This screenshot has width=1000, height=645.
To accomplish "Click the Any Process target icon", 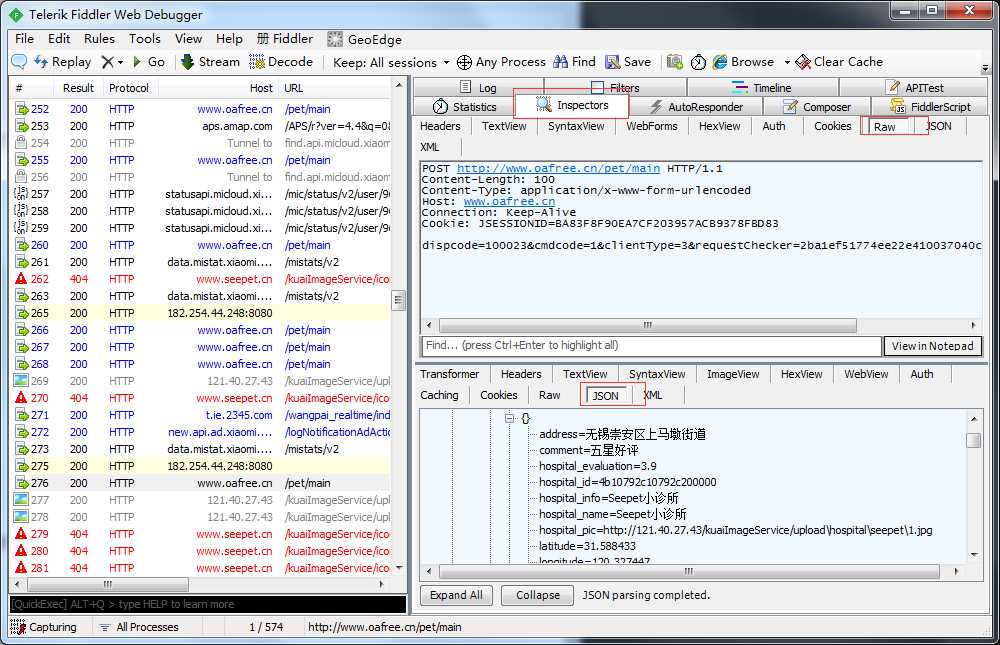I will [464, 62].
